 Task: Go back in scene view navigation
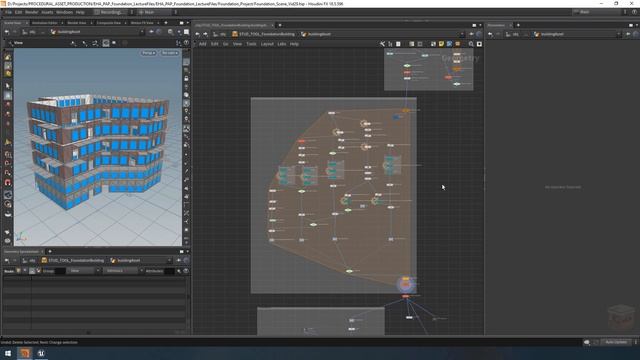(x=7, y=32)
